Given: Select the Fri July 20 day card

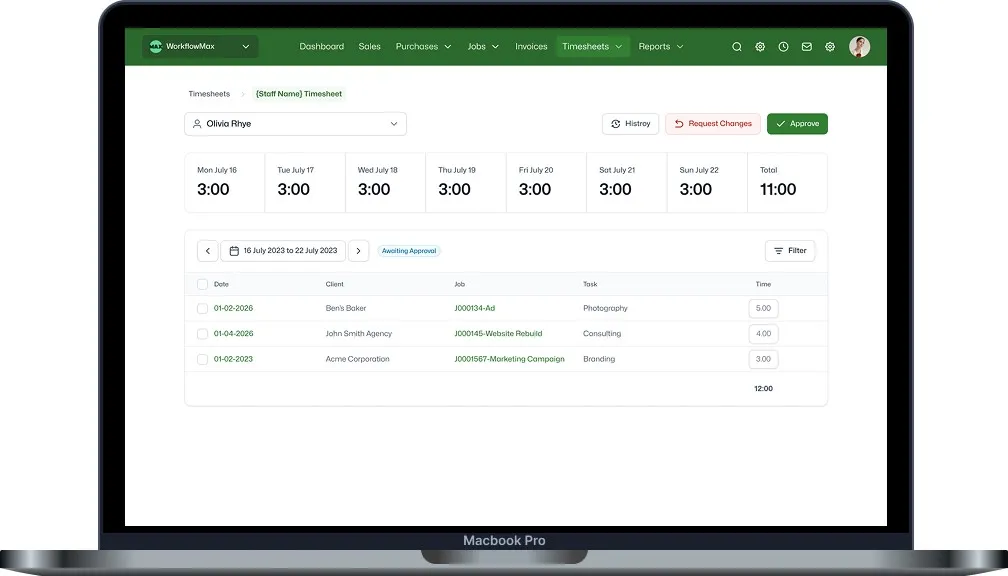Looking at the screenshot, I should [x=546, y=183].
